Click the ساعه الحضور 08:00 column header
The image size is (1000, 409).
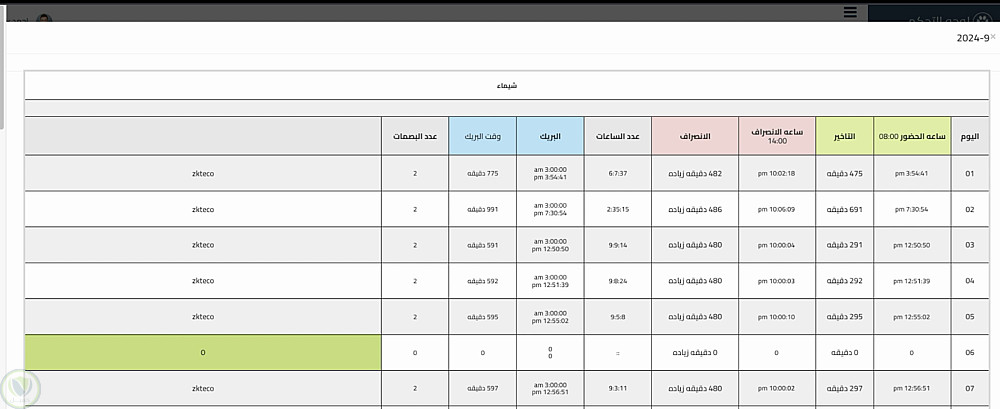click(x=912, y=136)
